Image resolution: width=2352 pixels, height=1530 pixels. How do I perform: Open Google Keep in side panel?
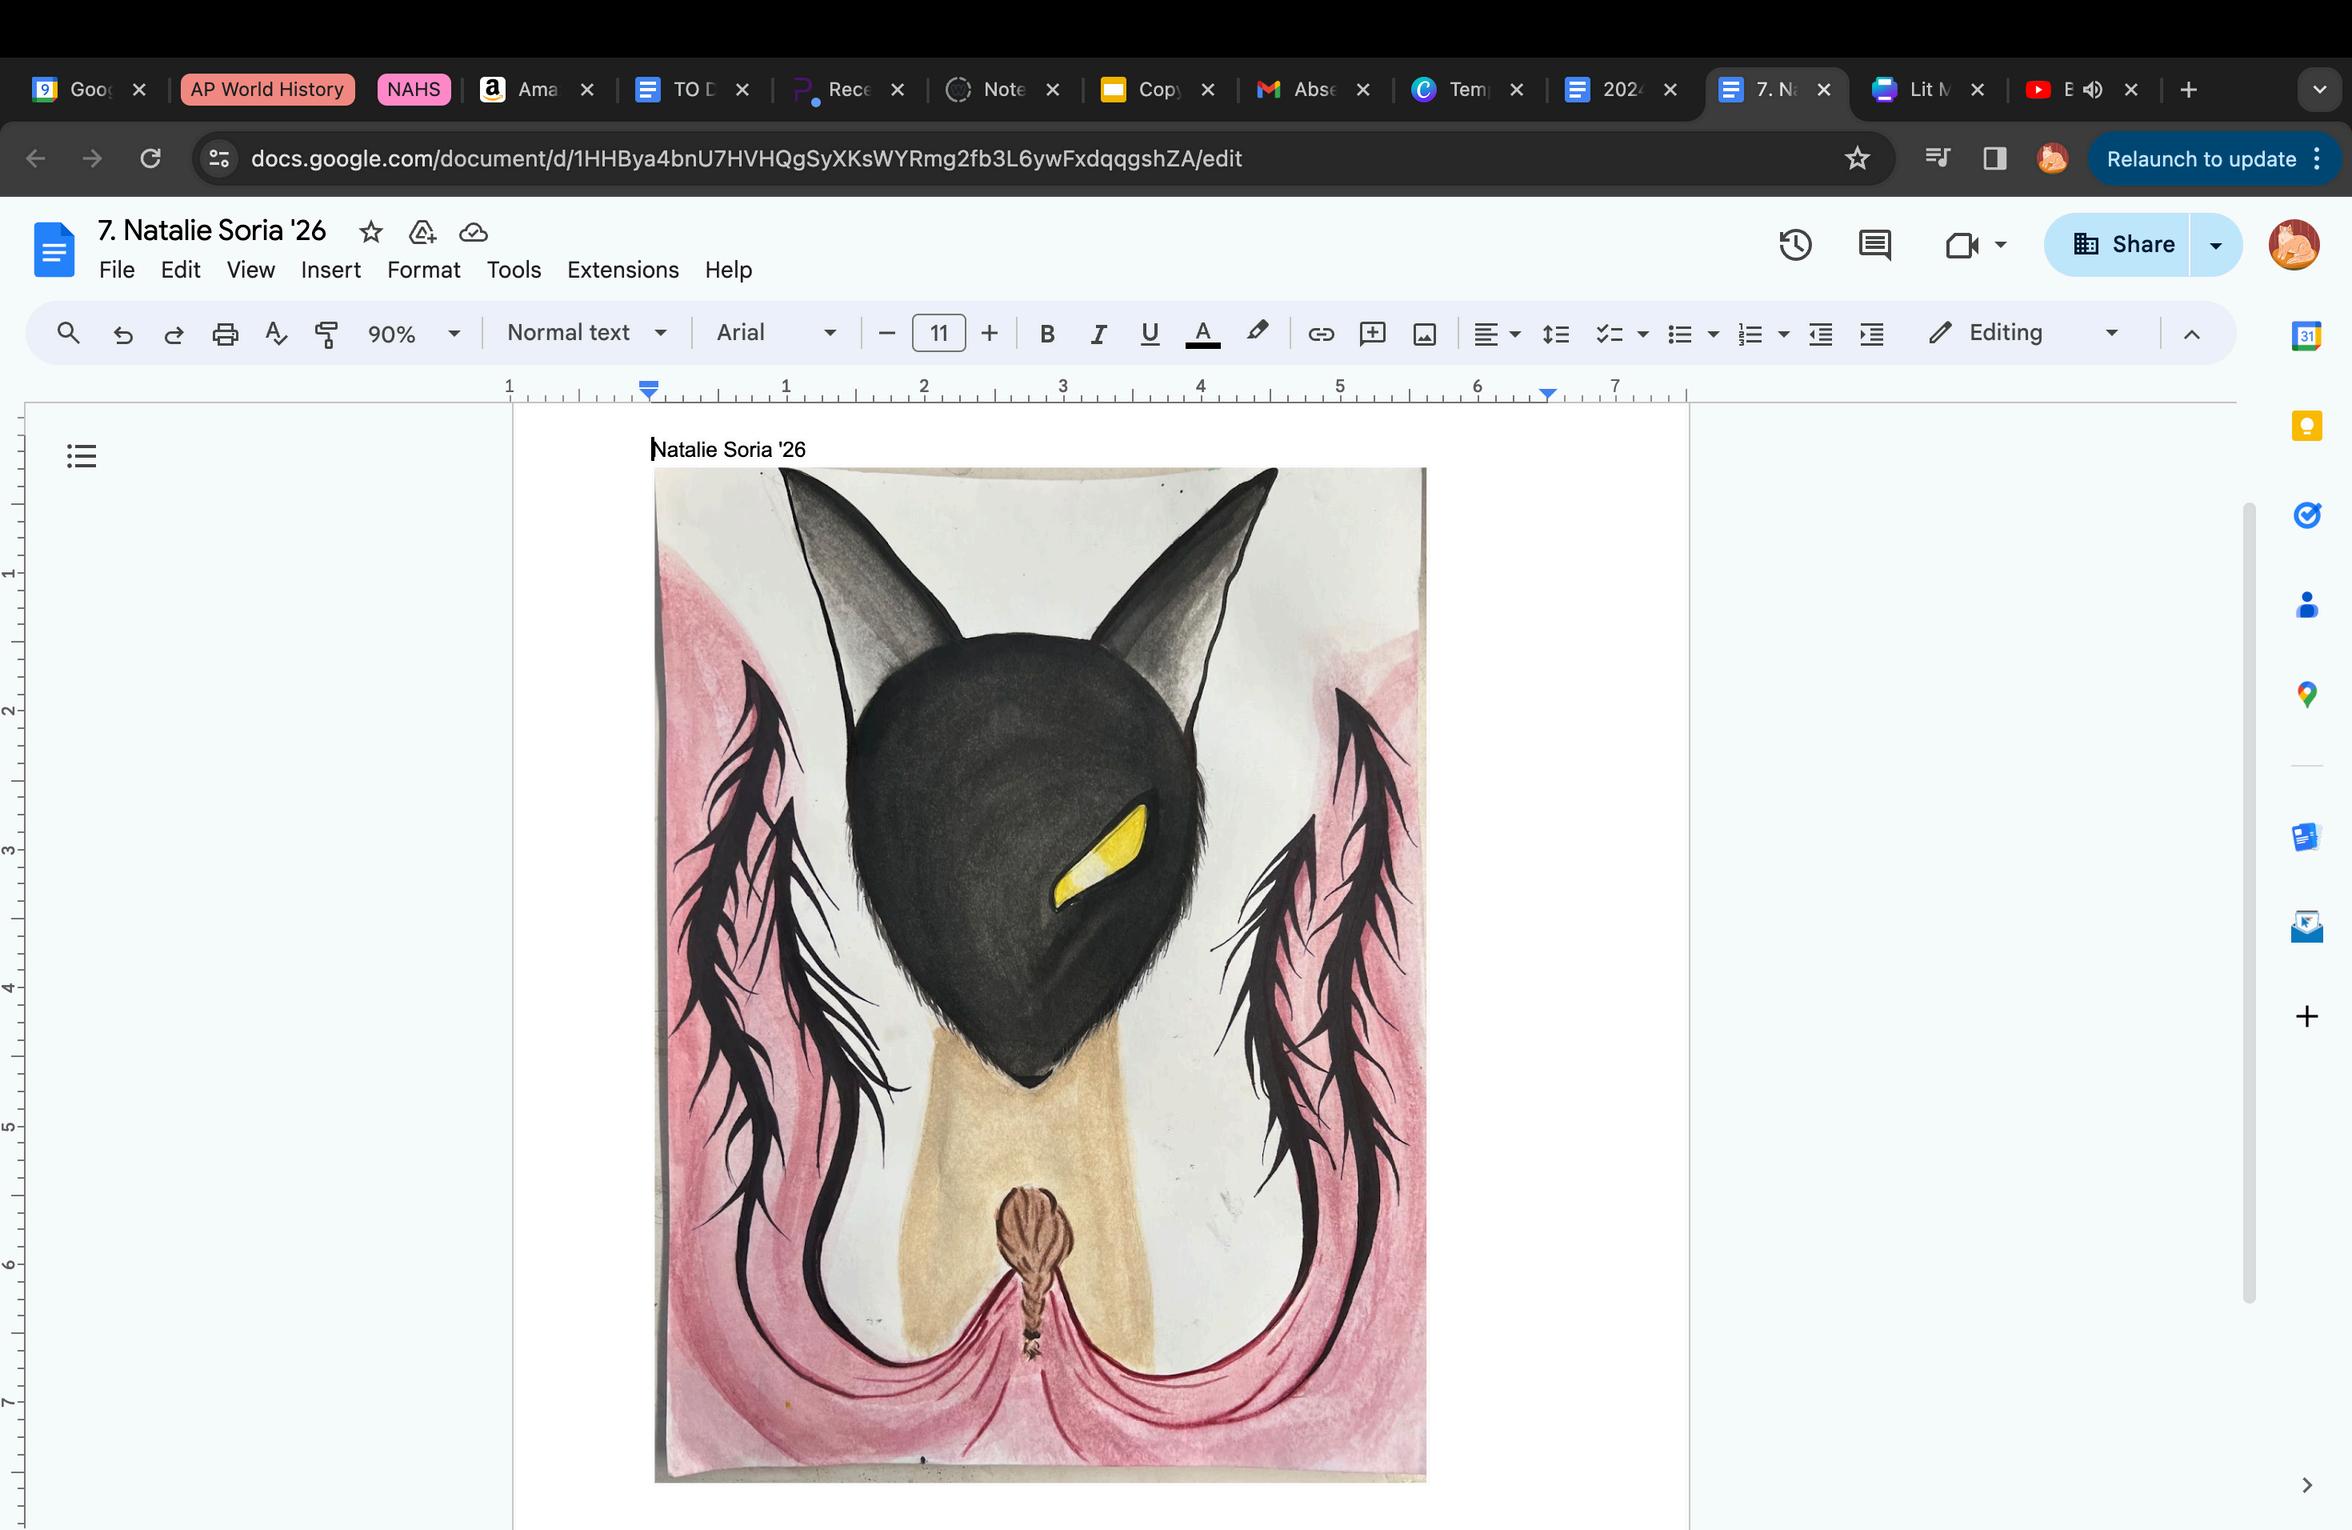pos(2306,427)
